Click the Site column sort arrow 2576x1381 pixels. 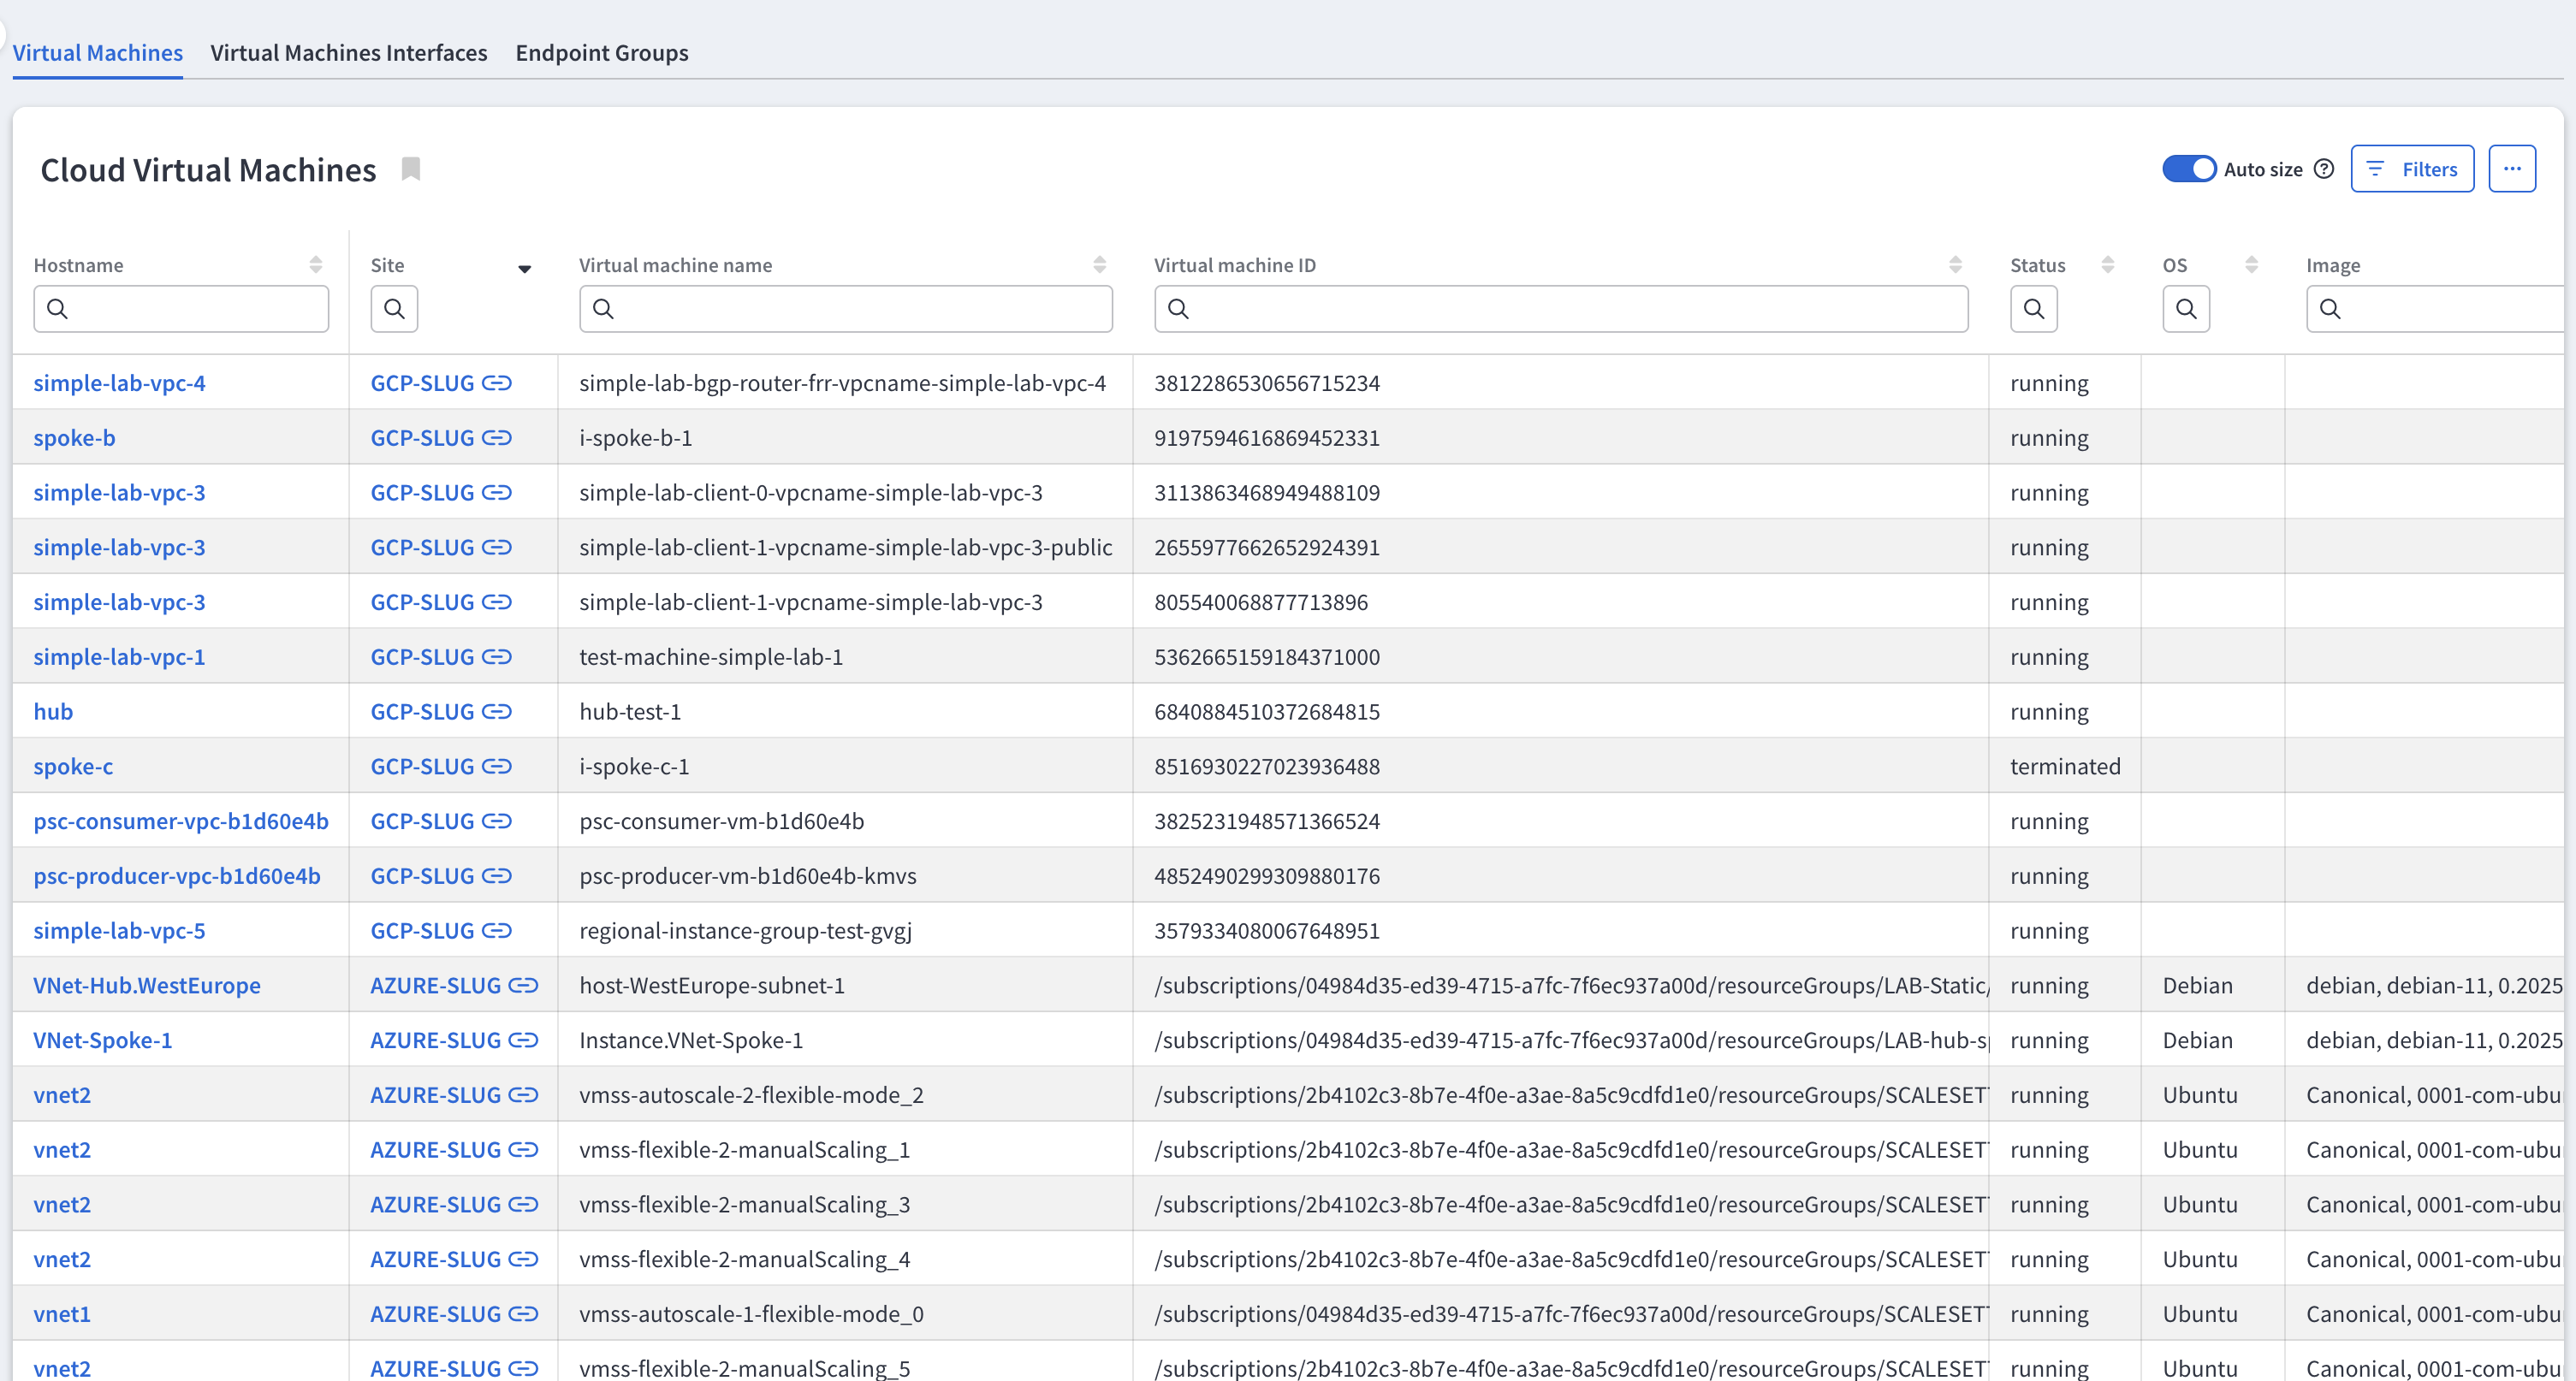[524, 268]
